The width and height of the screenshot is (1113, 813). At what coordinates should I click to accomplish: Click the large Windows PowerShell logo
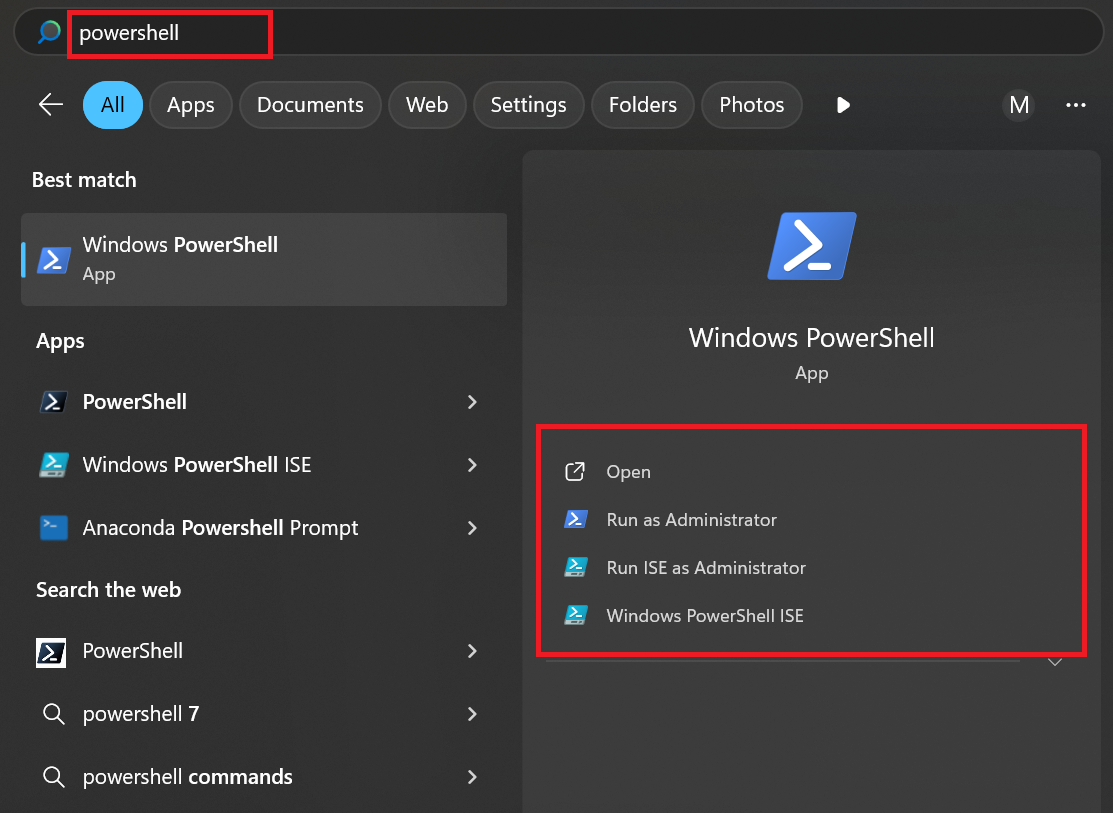point(811,246)
